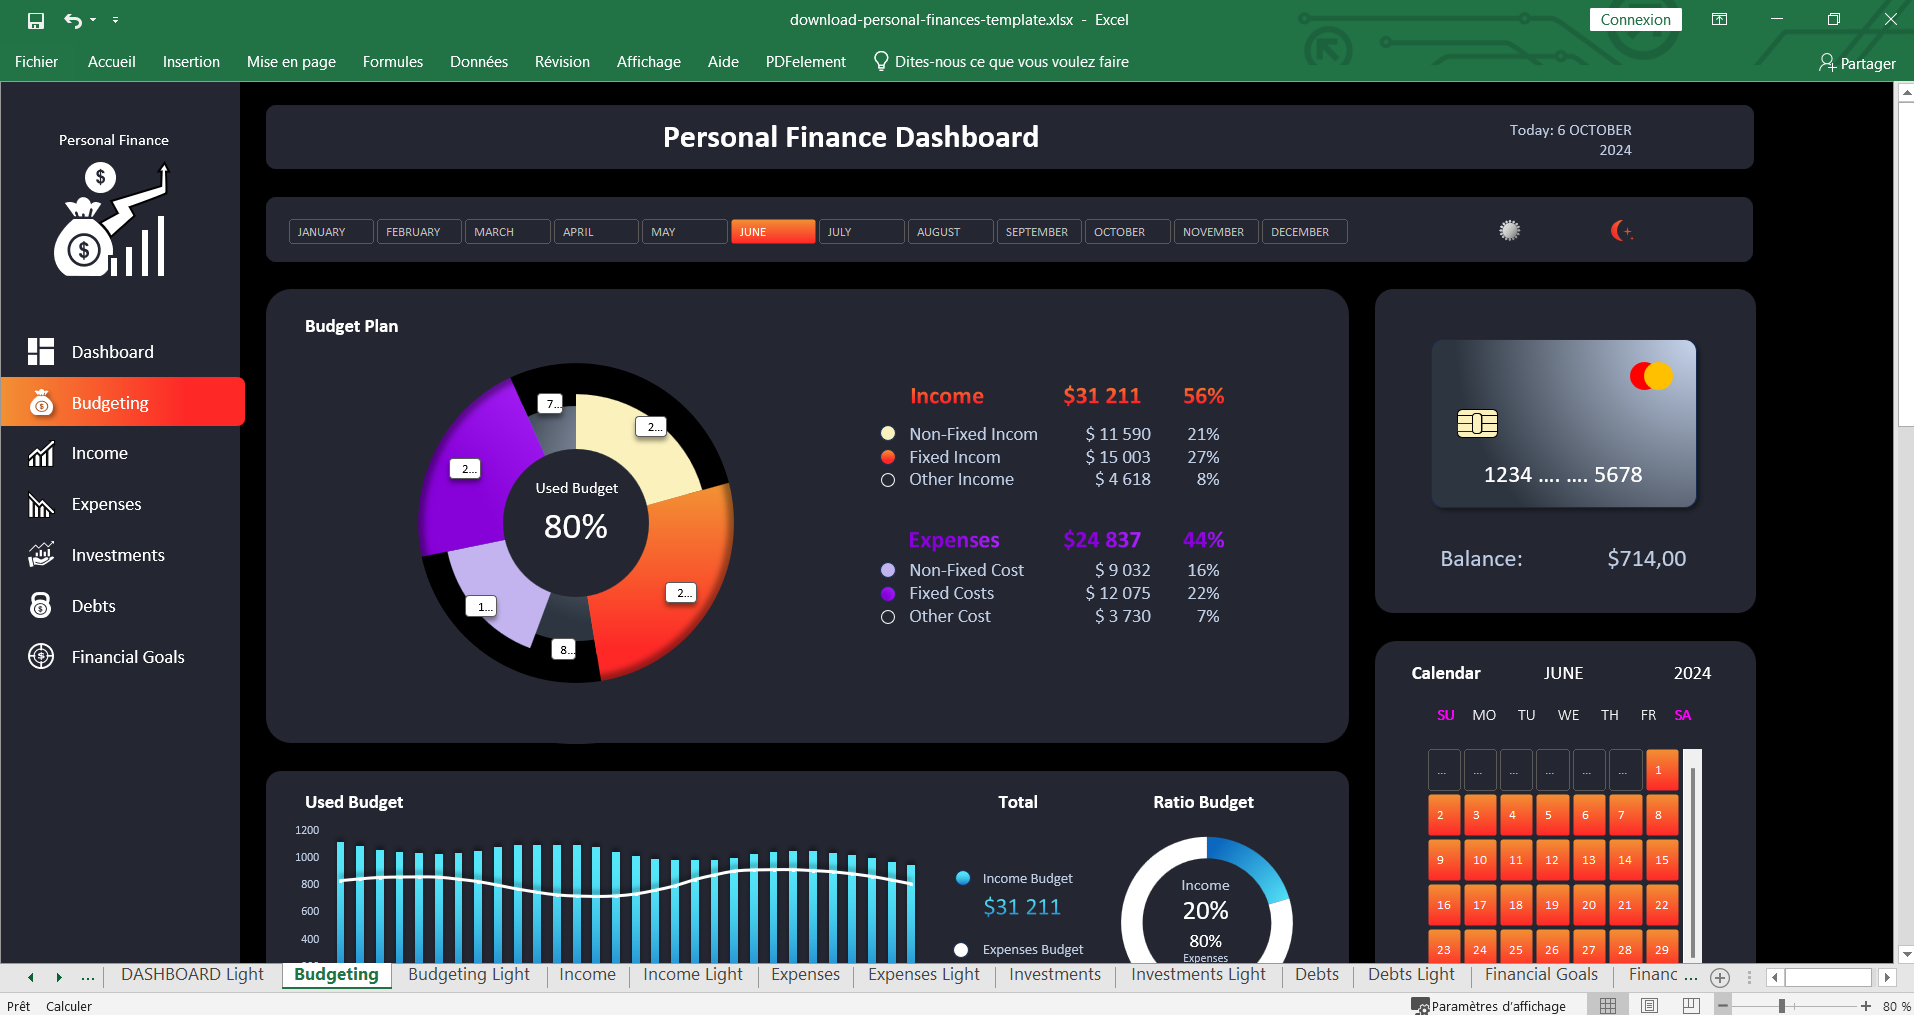Image resolution: width=1914 pixels, height=1015 pixels.
Task: Click previous sheet tab arrow
Action: click(x=31, y=977)
